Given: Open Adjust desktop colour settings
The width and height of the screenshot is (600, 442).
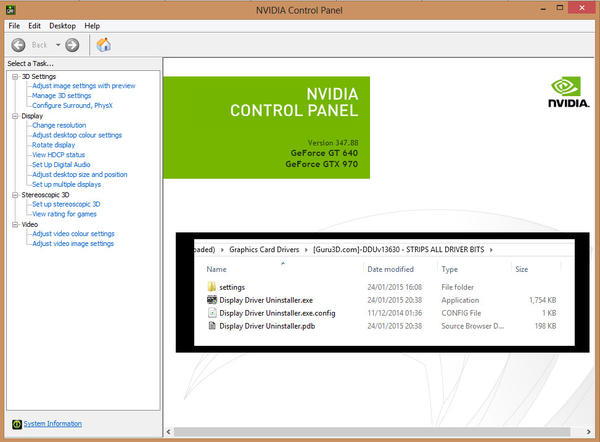Looking at the screenshot, I should (77, 135).
